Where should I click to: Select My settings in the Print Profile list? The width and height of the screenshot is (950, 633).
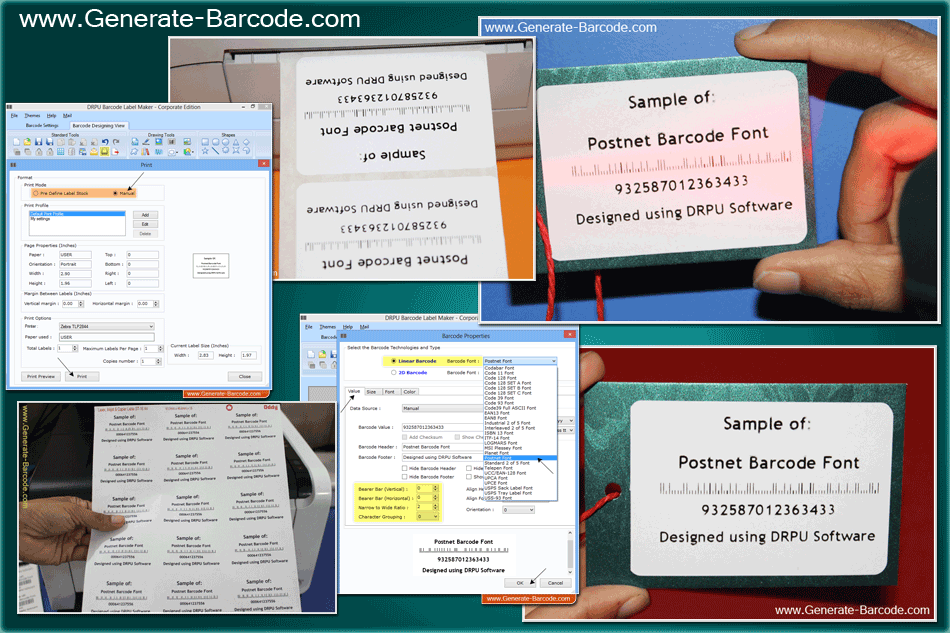[x=41, y=218]
